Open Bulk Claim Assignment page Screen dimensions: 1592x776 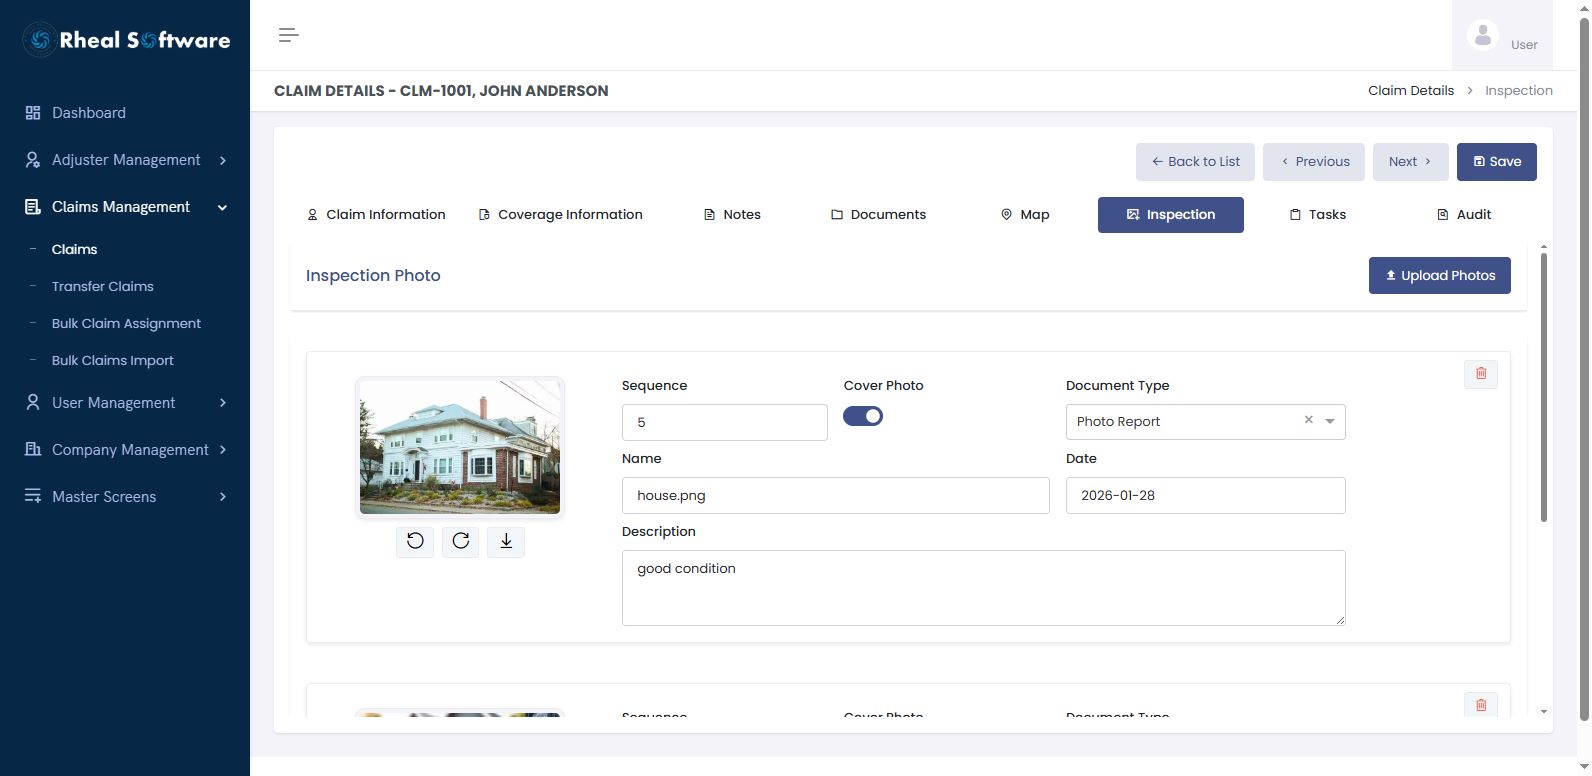[126, 323]
